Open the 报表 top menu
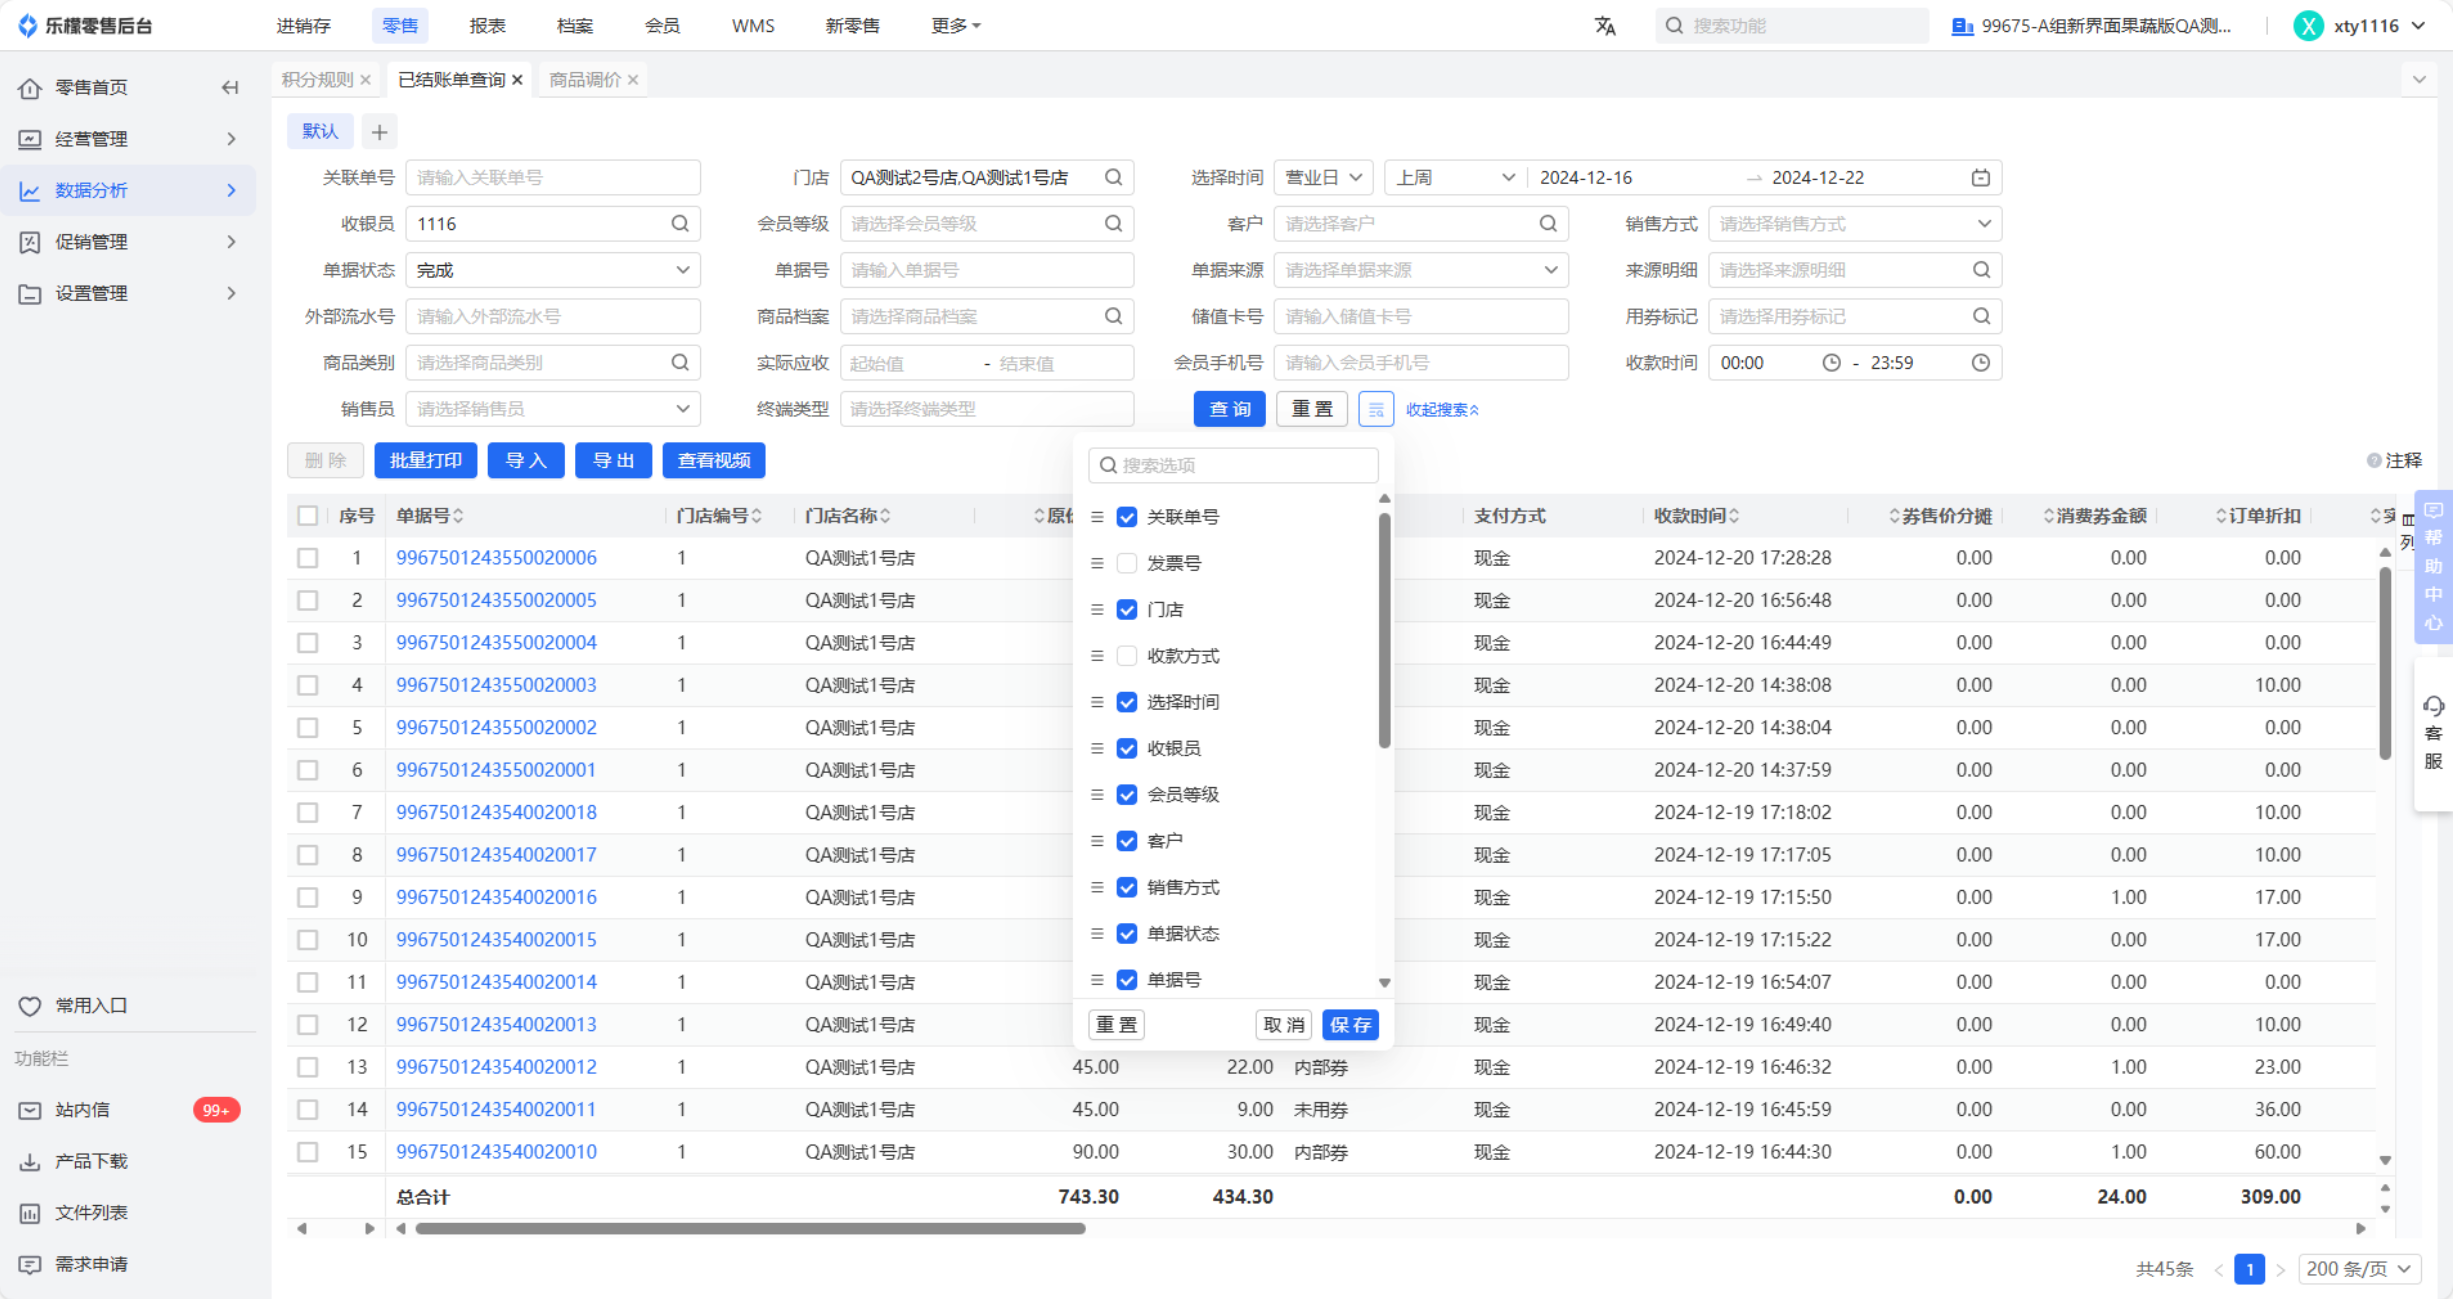2453x1299 pixels. click(487, 26)
